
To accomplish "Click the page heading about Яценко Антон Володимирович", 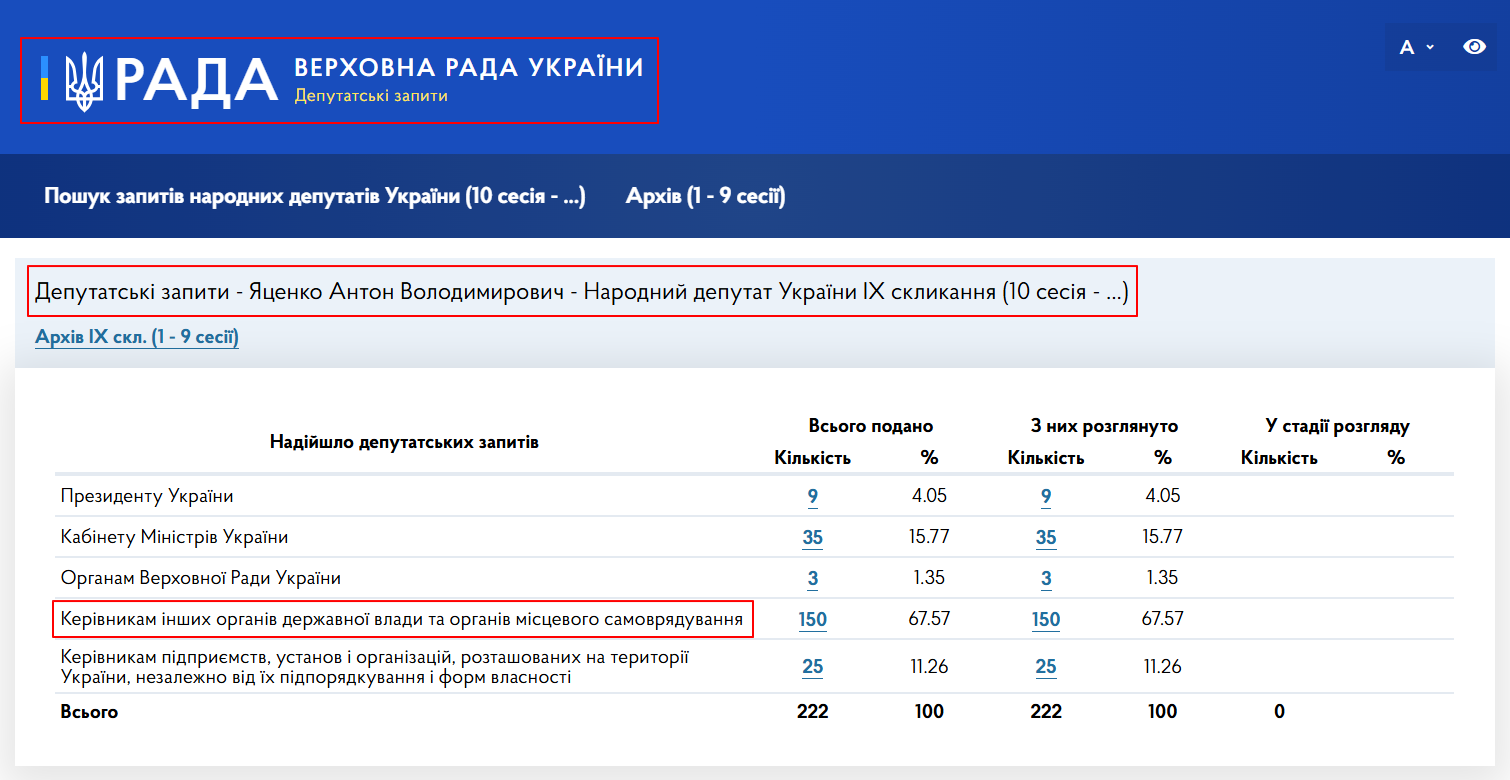I will pyautogui.click(x=582, y=293).
